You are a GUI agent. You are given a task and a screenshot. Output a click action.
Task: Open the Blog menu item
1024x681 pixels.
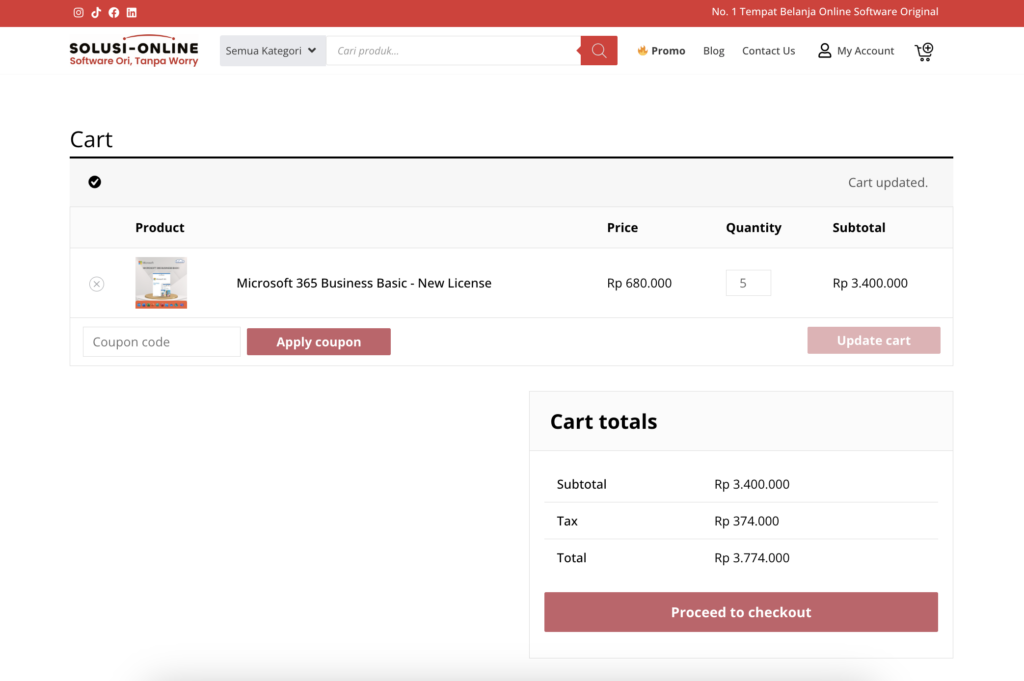click(713, 50)
